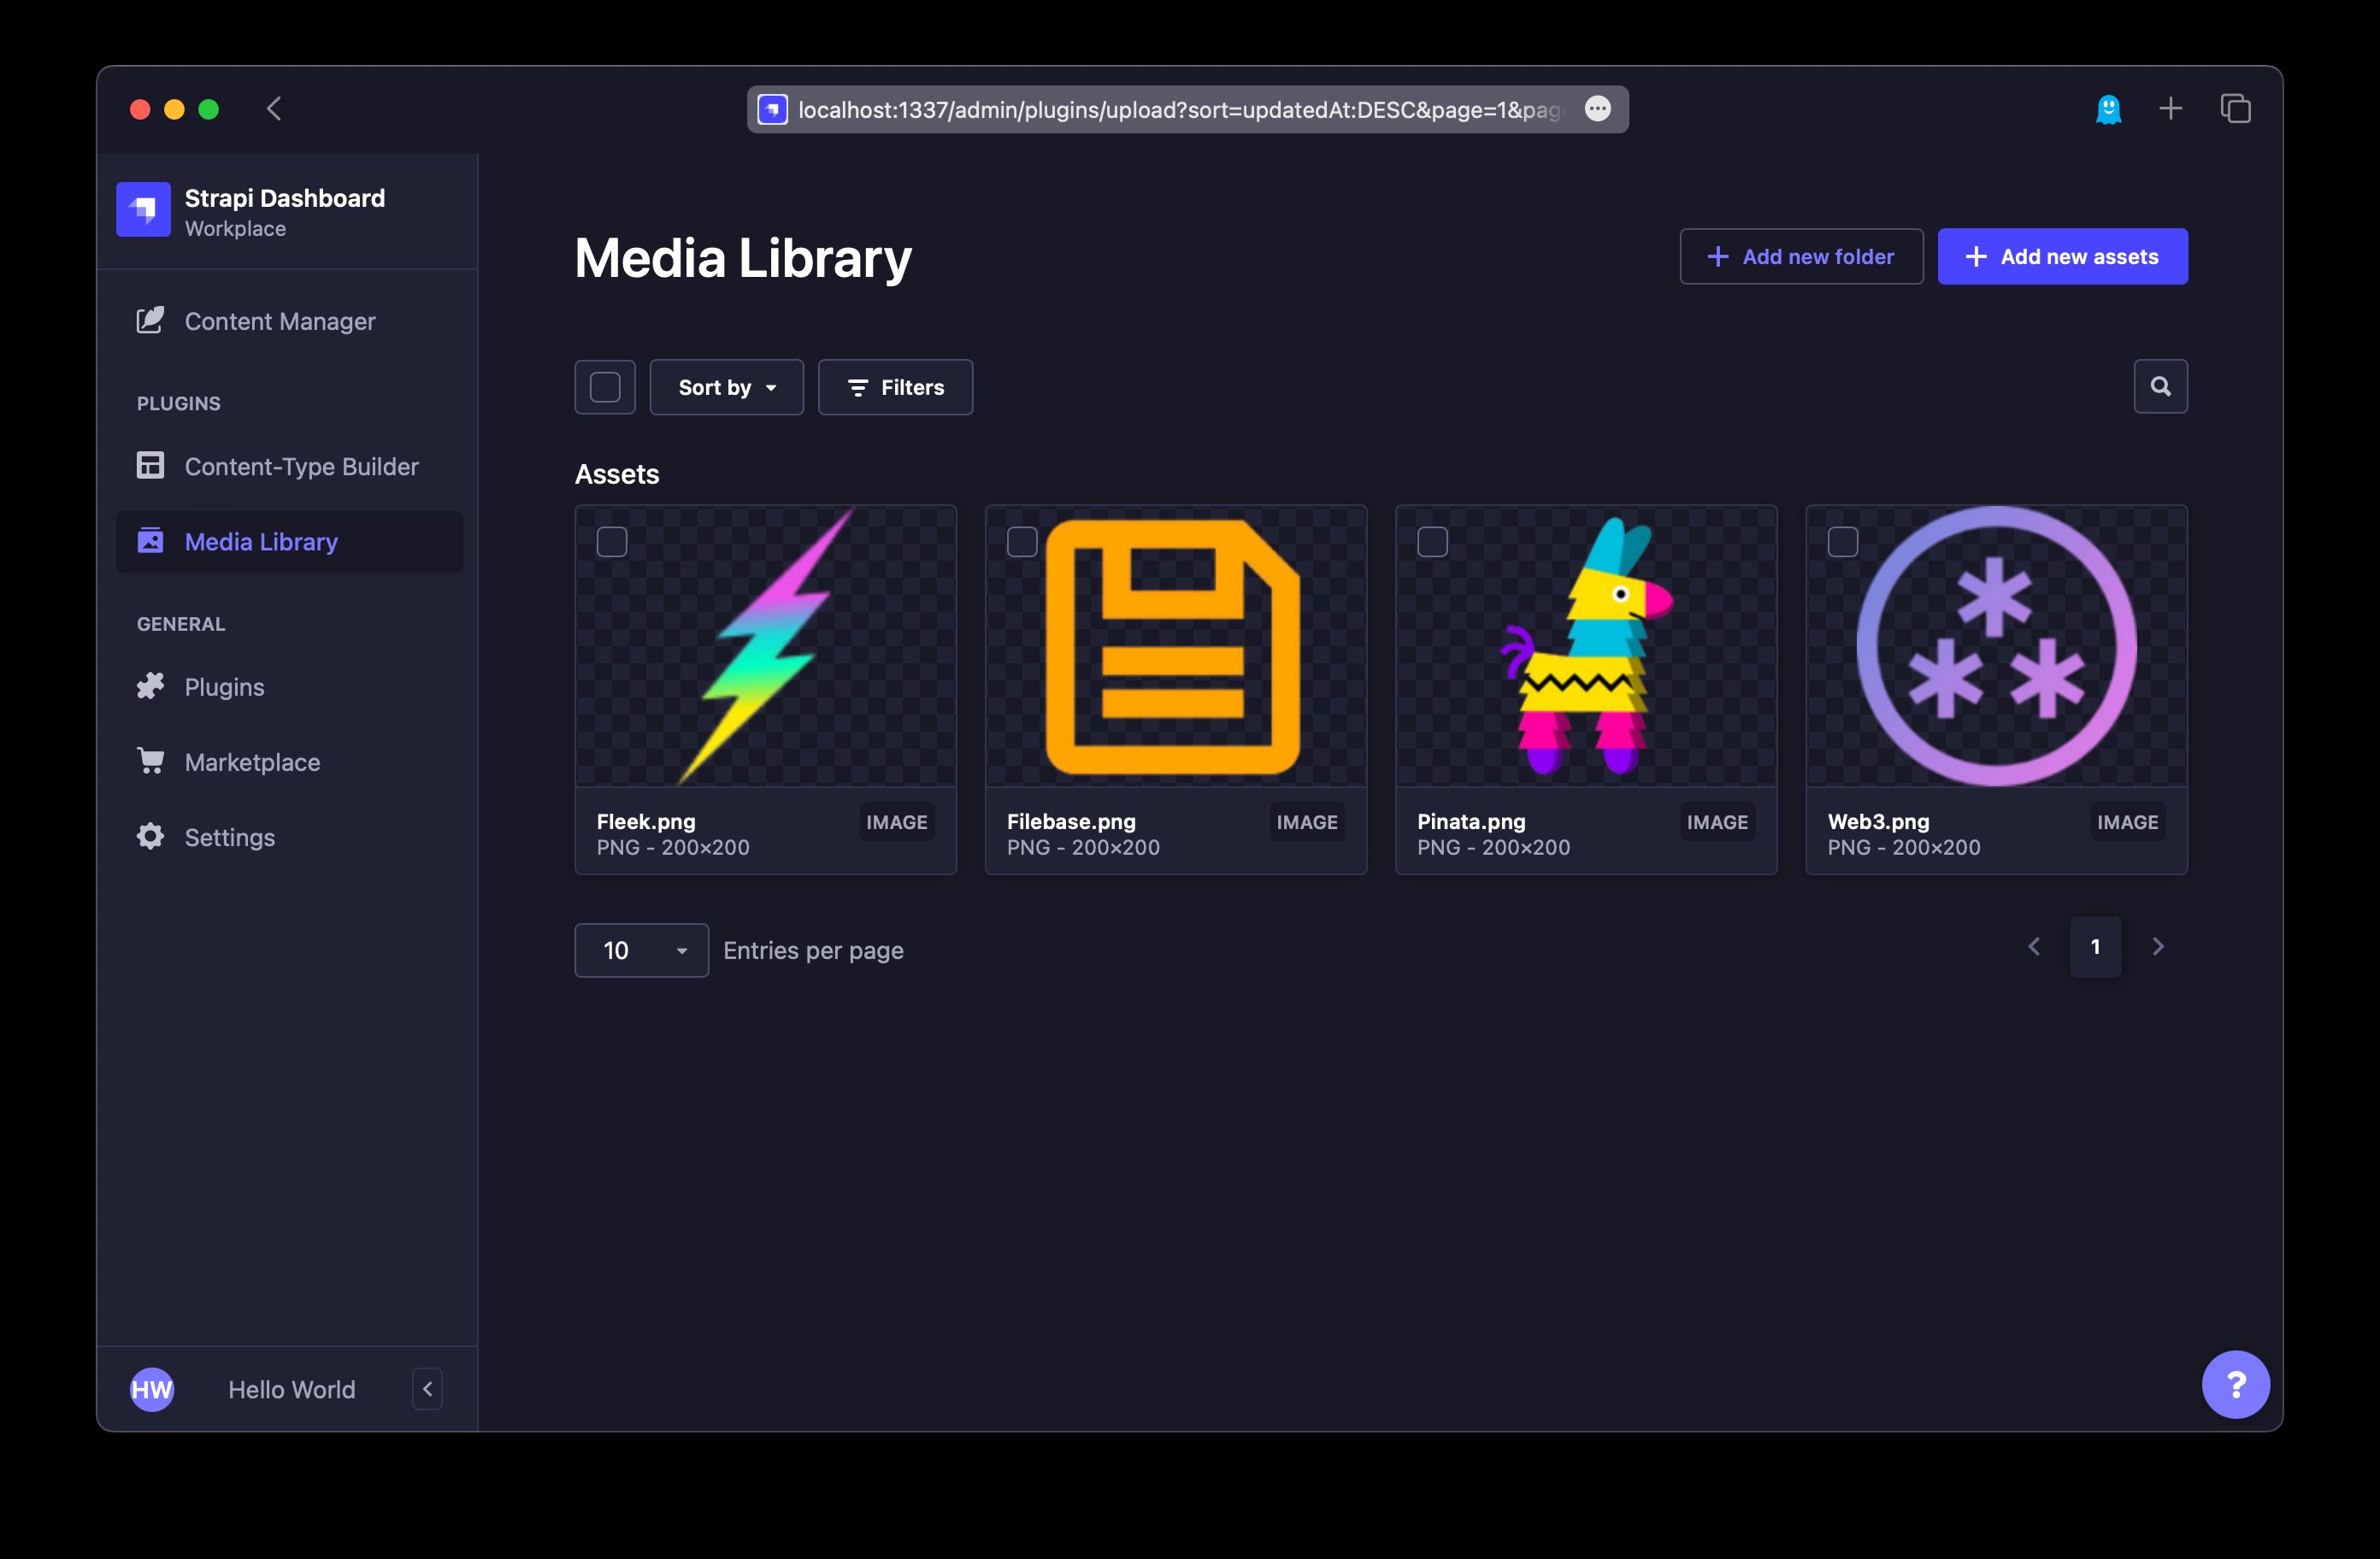Click the ghost extension icon in browser

point(2108,109)
